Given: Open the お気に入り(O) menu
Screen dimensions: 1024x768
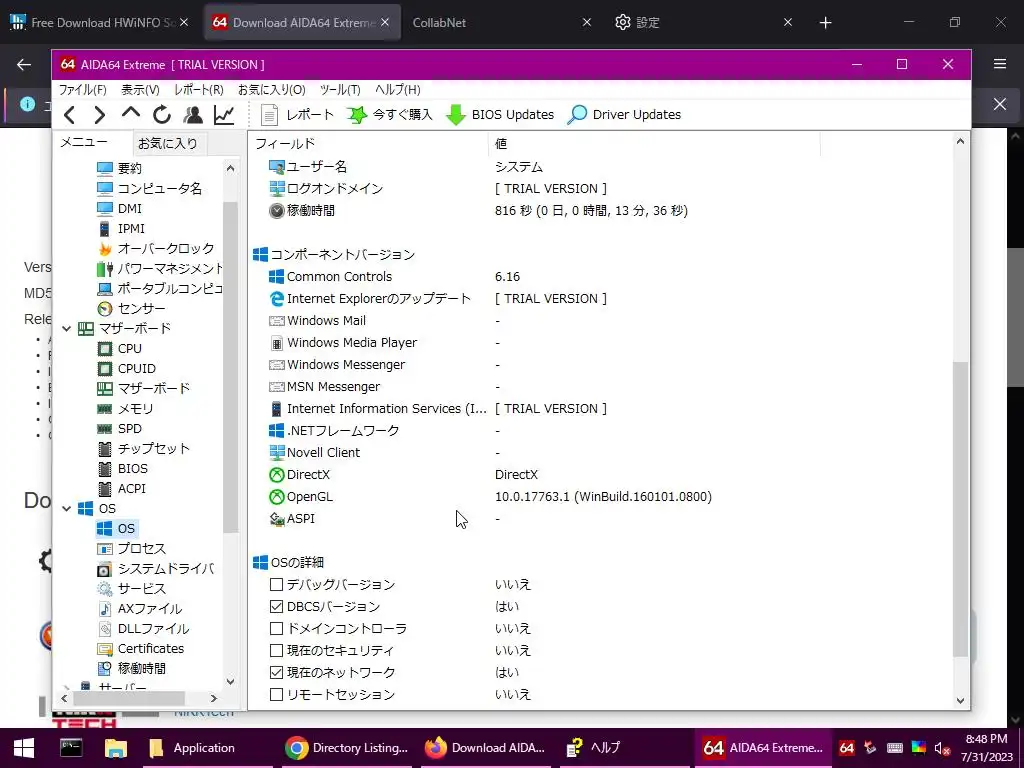Looking at the screenshot, I should (x=272, y=89).
